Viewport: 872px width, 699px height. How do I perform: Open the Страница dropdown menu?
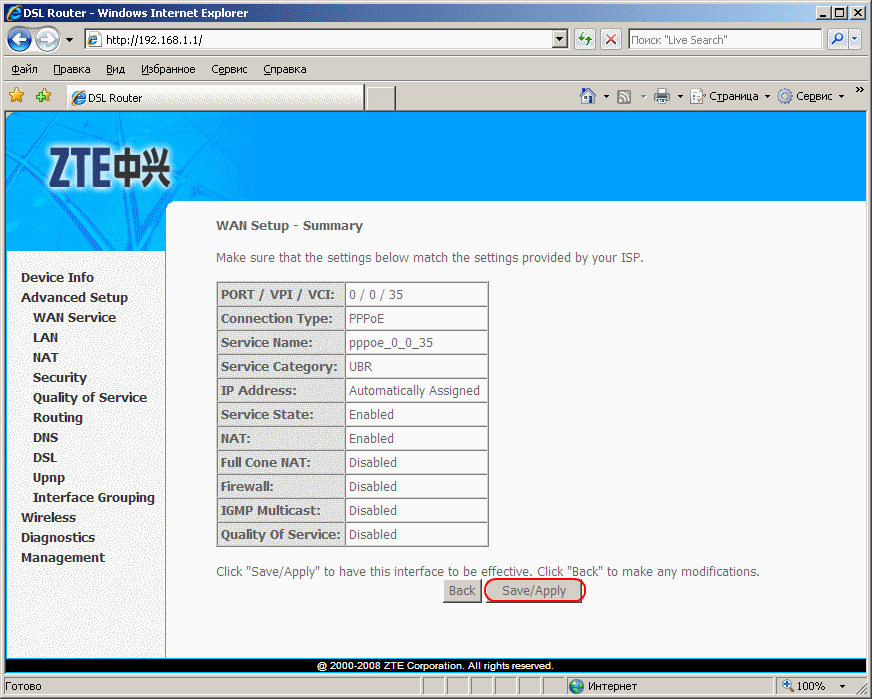tap(730, 97)
